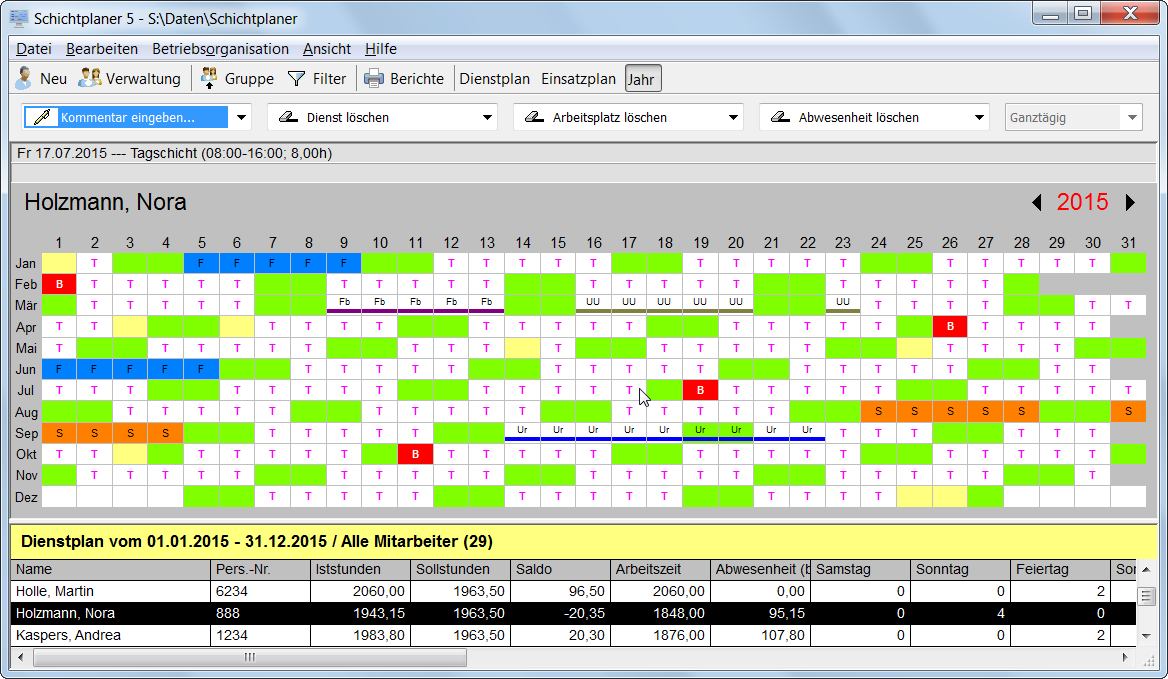Open the Hilfe menu

(x=381, y=49)
